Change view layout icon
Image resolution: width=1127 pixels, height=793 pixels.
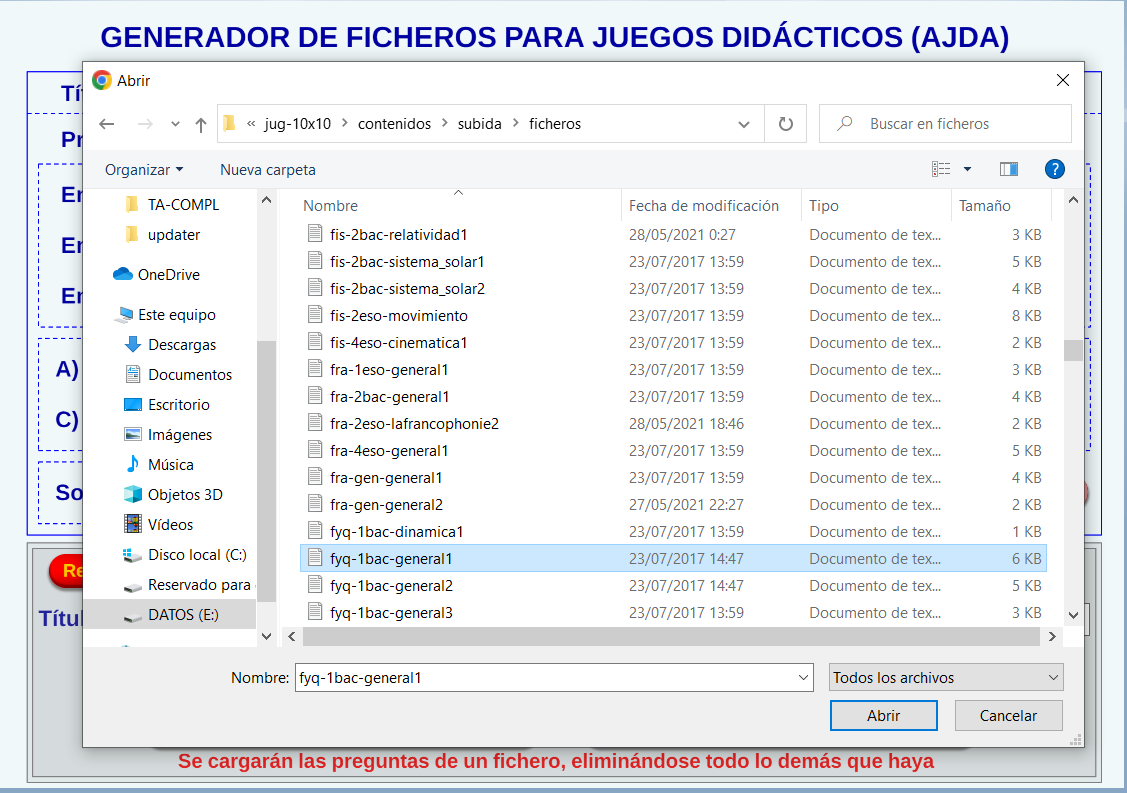click(x=941, y=169)
